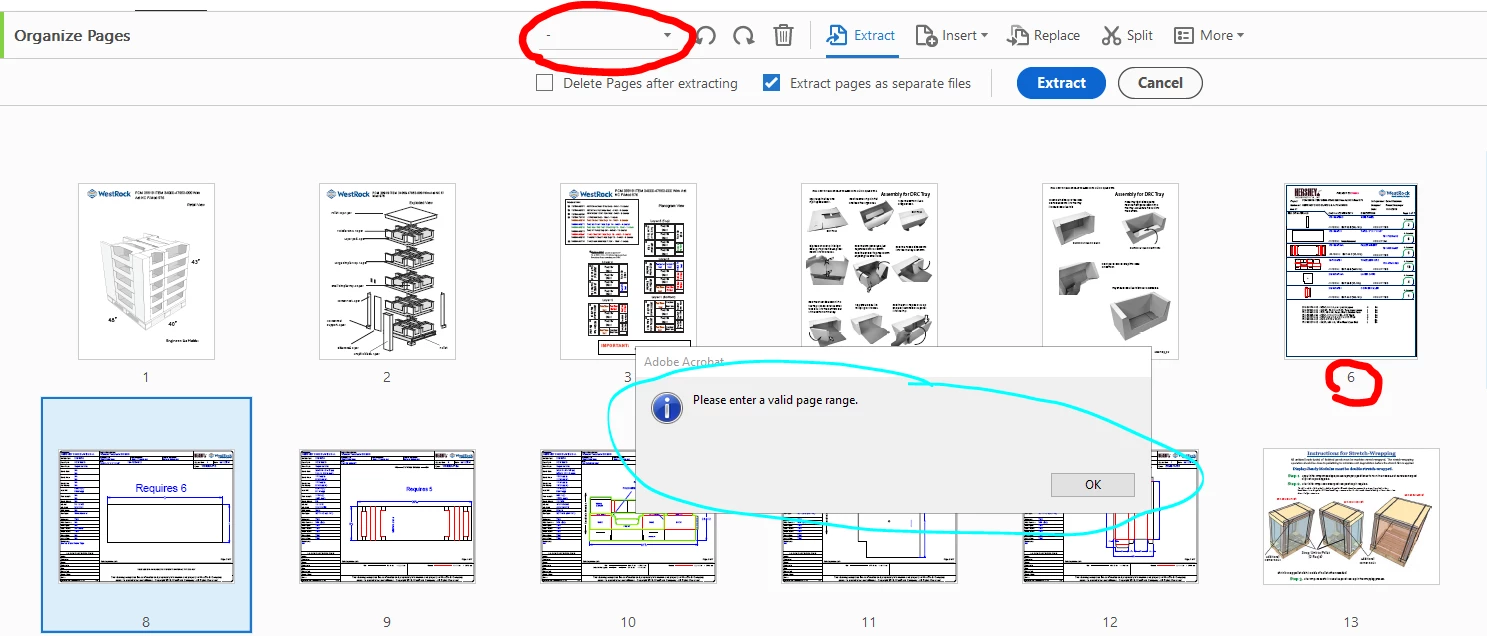Click the Replace pages tool
The height and width of the screenshot is (636, 1487).
[x=1043, y=36]
